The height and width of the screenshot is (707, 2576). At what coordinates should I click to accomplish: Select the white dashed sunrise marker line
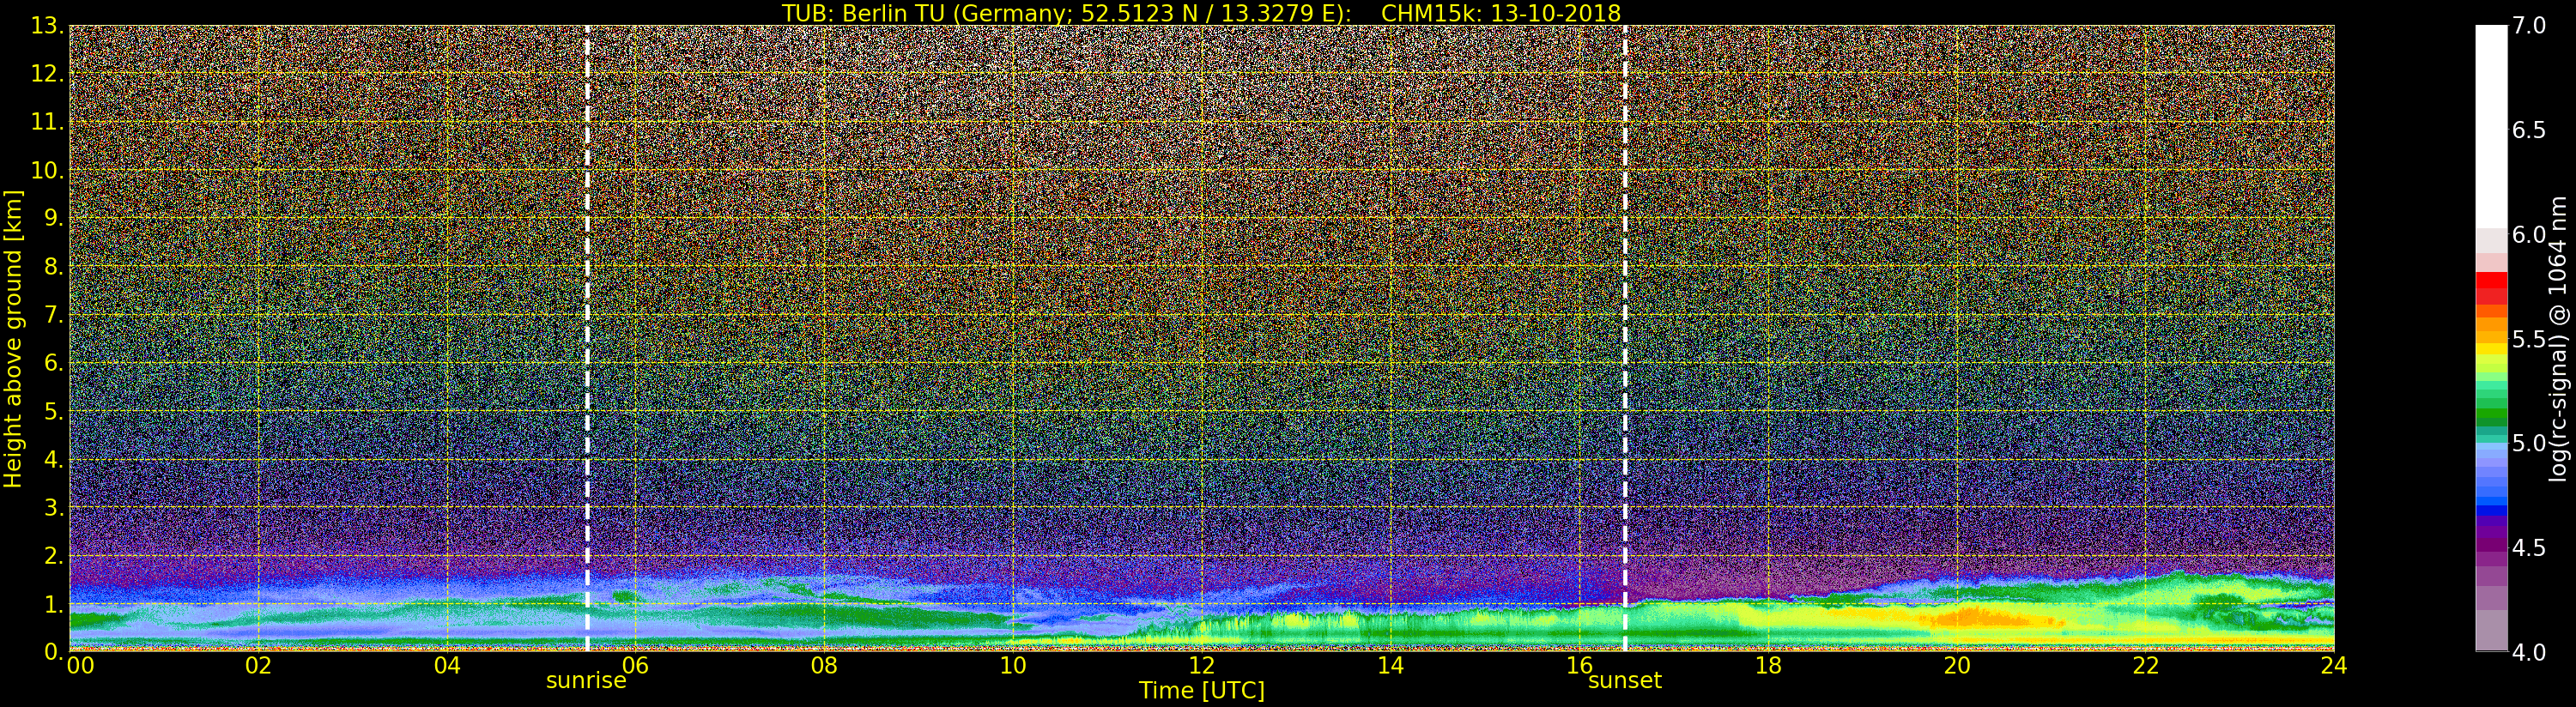pyautogui.click(x=587, y=338)
